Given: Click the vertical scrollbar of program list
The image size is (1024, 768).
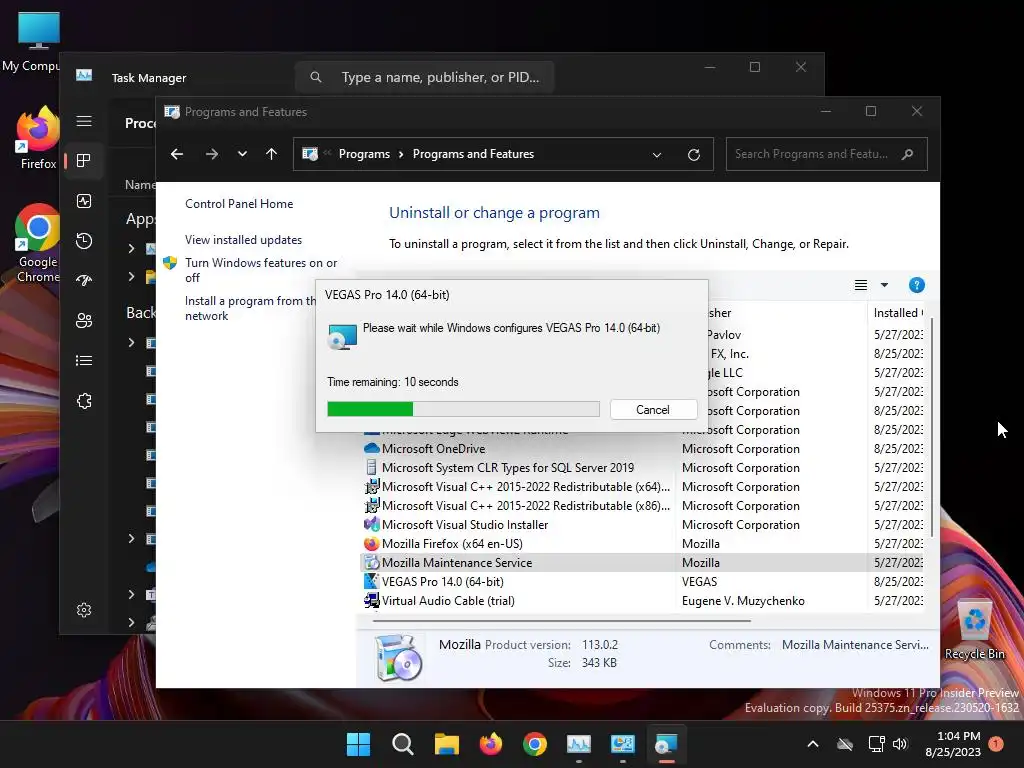Looking at the screenshot, I should [x=932, y=428].
